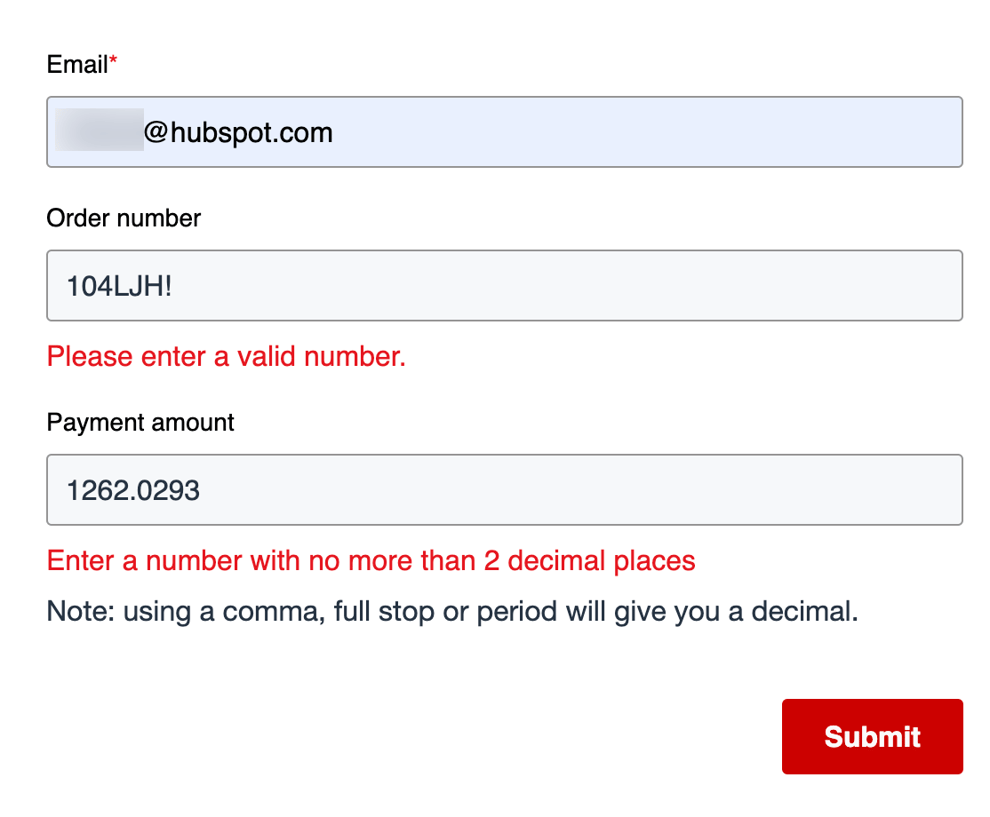Screen dimensions: 990x817
Task: Place cursor on the 1262.0293 payment value
Action: pos(133,491)
